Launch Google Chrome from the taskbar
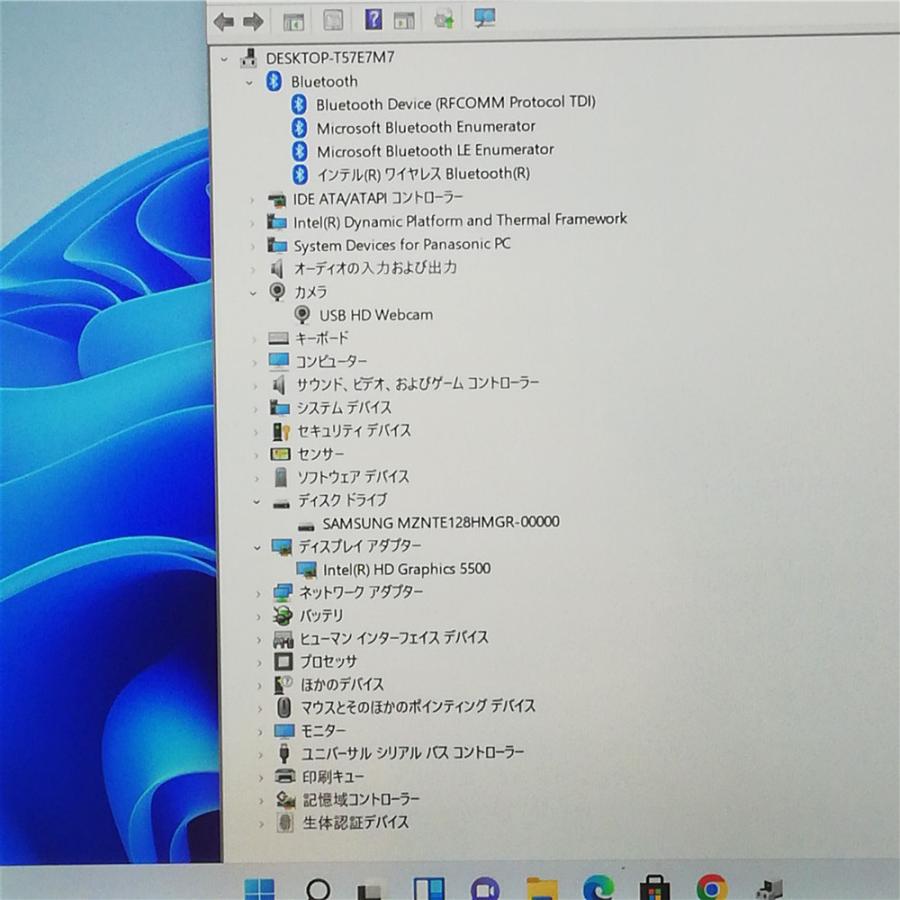Image resolution: width=900 pixels, height=900 pixels. pyautogui.click(x=712, y=888)
